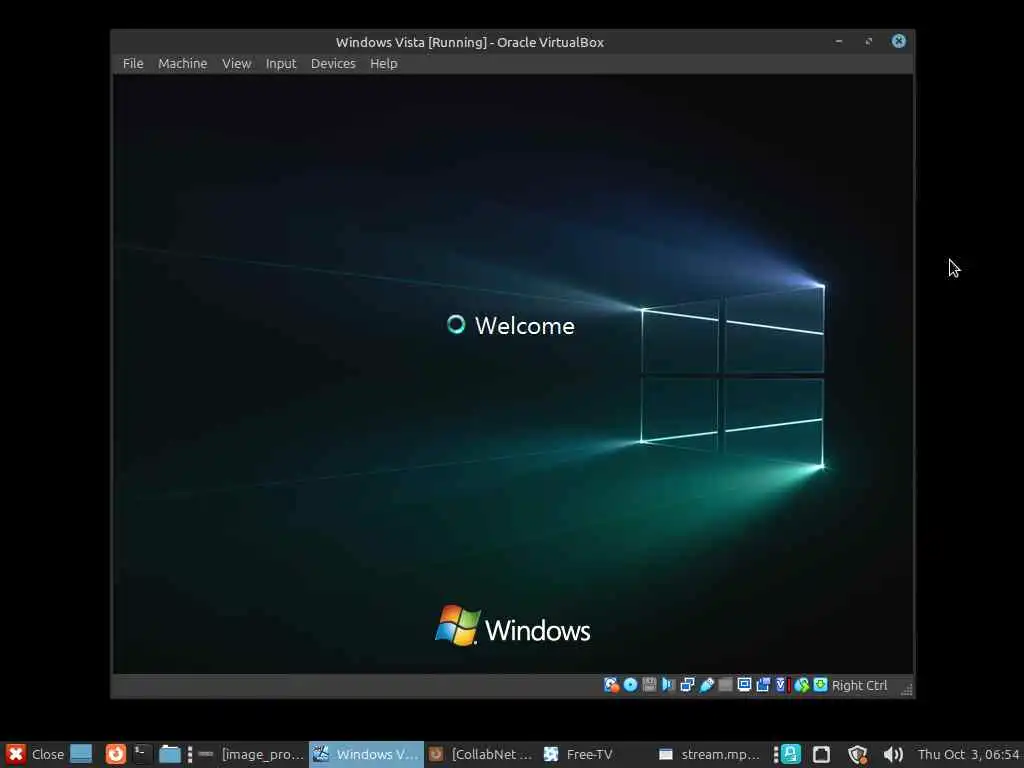
Task: Open the clock showing Thu Oct 3
Action: click(968, 754)
